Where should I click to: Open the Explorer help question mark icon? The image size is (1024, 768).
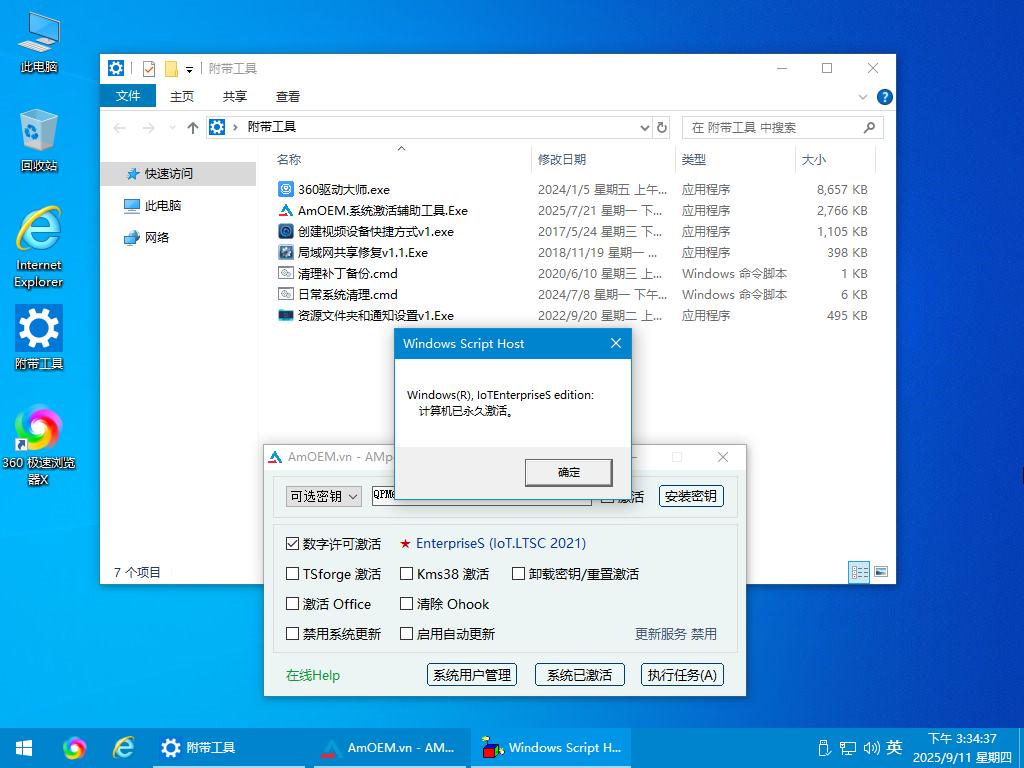[x=884, y=97]
